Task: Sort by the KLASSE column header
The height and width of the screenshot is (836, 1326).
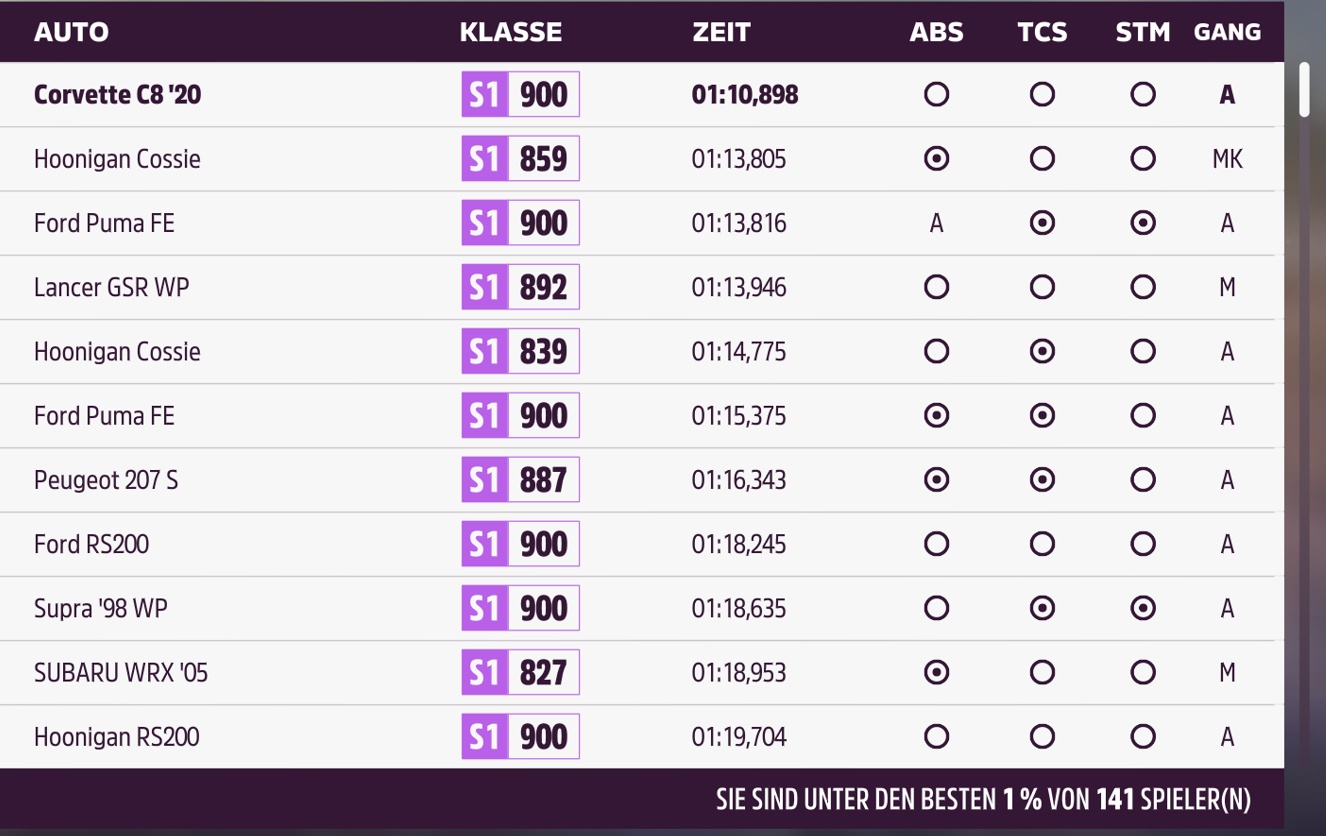Action: click(510, 32)
